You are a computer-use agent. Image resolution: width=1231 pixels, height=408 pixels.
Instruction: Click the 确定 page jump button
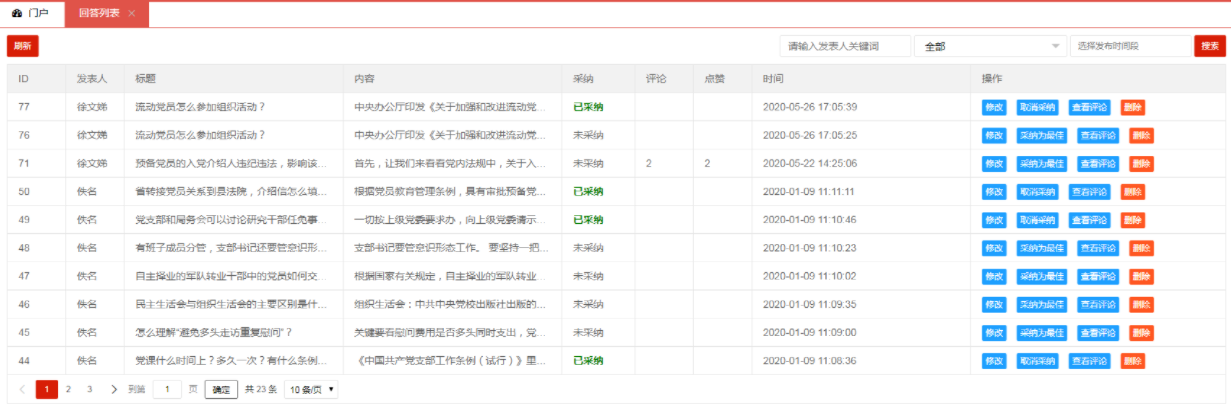click(x=221, y=389)
